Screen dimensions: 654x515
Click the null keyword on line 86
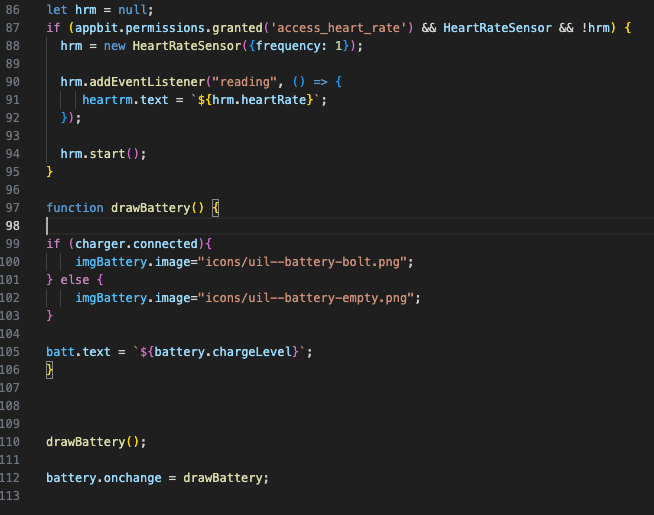tap(133, 9)
